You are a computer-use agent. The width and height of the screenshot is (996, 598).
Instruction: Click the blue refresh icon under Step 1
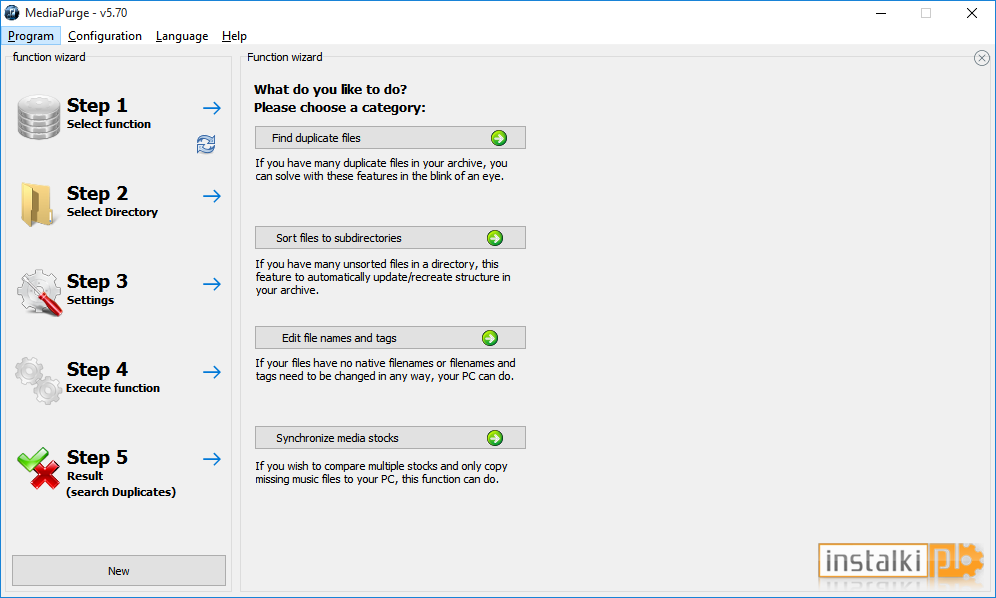[x=206, y=144]
